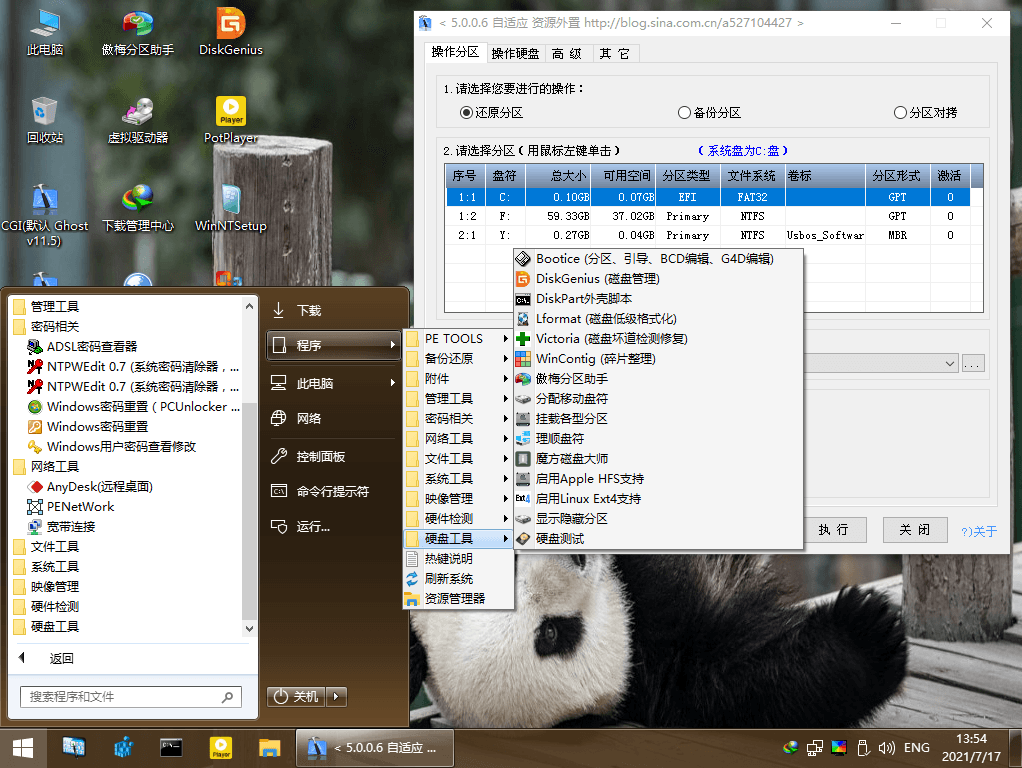This screenshot has height=768, width=1022.
Task: Click the 关机 button
Action: tap(296, 697)
